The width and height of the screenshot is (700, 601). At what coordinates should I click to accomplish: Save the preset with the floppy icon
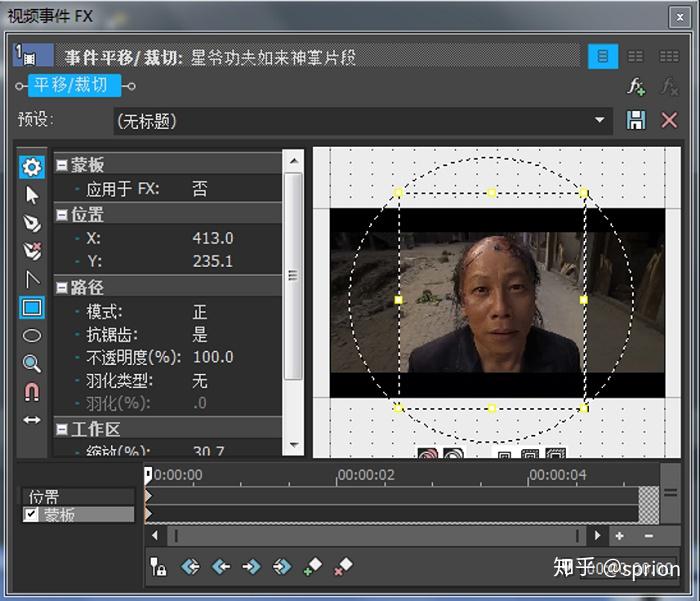pyautogui.click(x=636, y=120)
